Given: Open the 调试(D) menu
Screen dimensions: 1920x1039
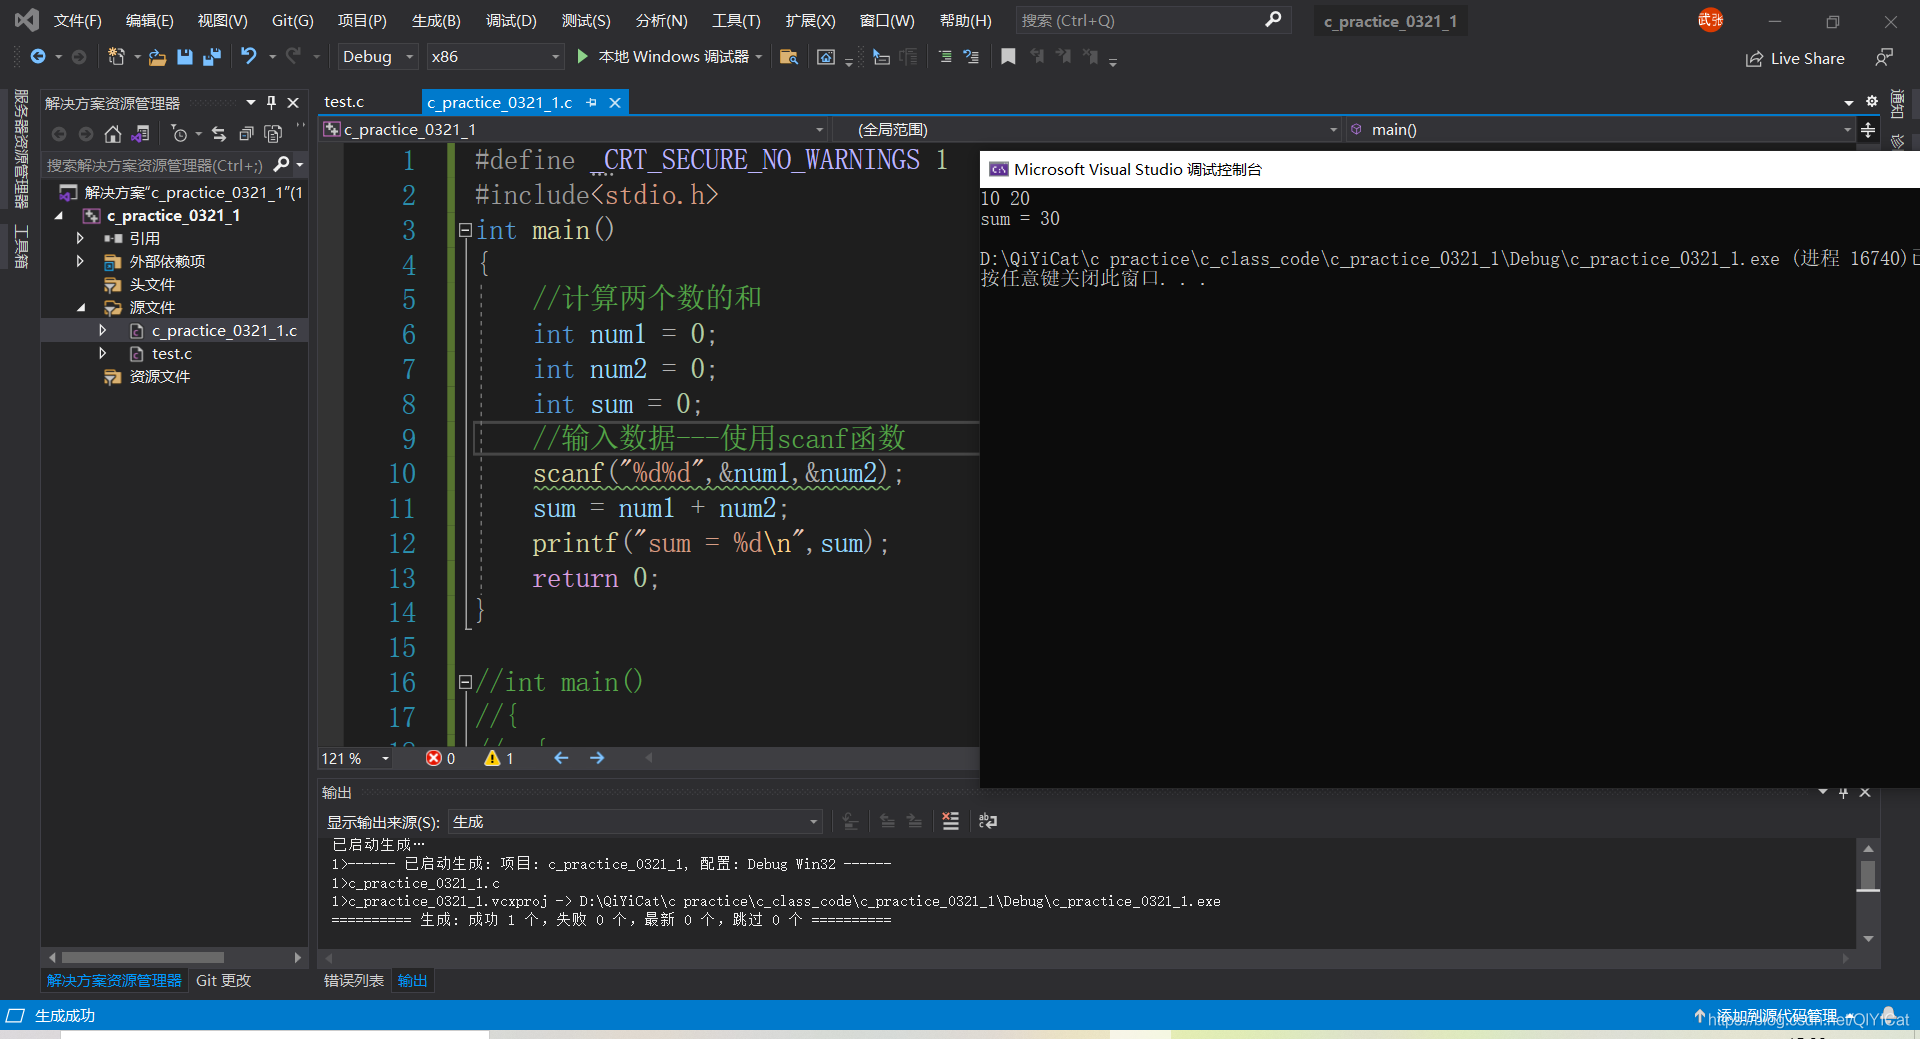Looking at the screenshot, I should (x=511, y=20).
